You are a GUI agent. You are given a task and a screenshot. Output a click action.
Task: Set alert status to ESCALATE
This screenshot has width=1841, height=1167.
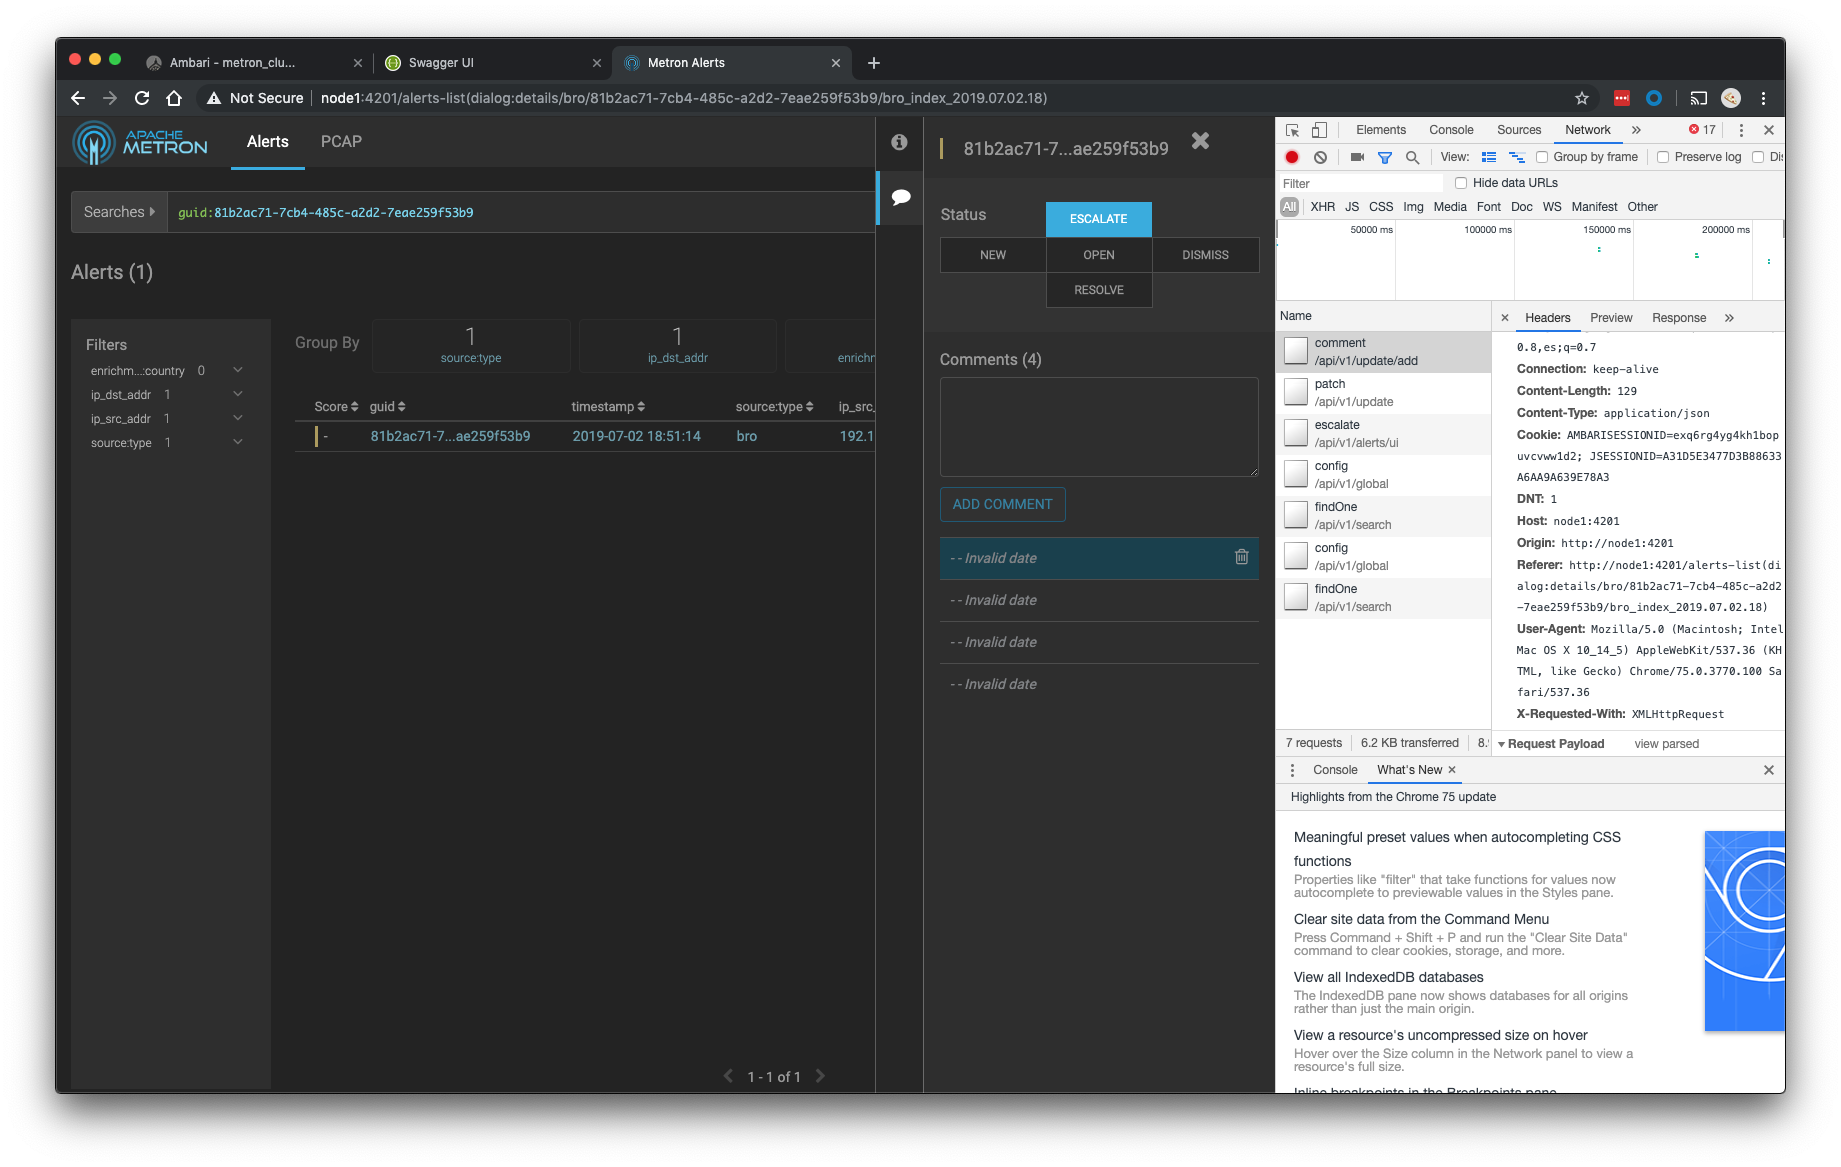pos(1098,219)
